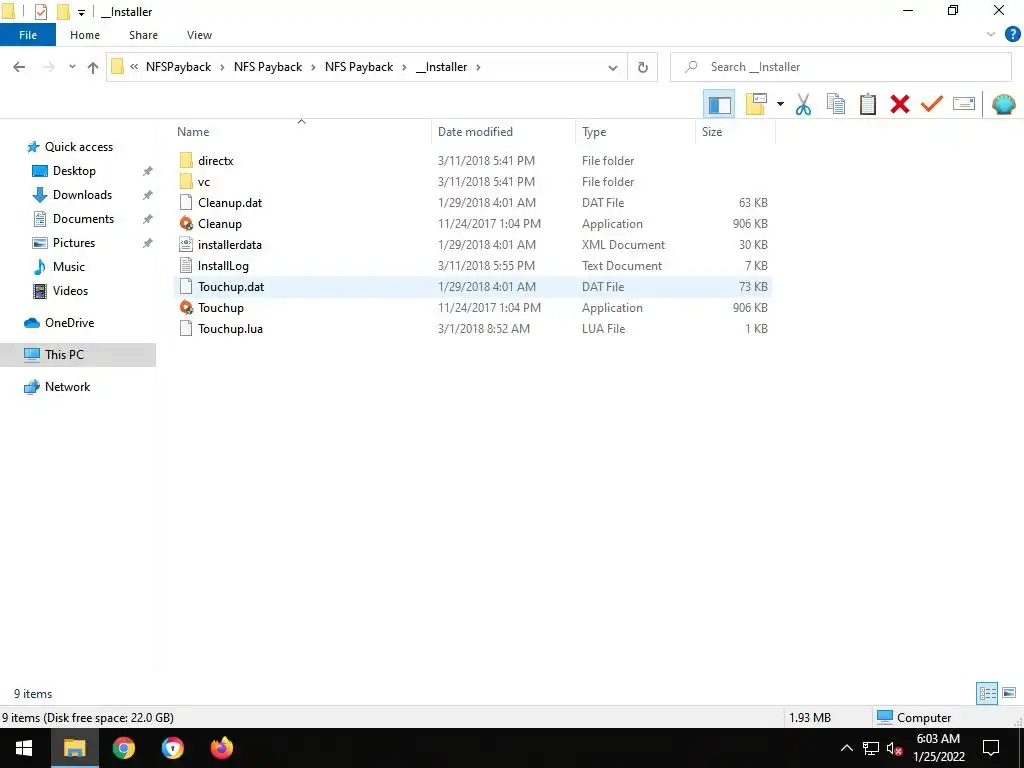Viewport: 1024px width, 768px height.
Task: Refresh the current folder view
Action: pyautogui.click(x=643, y=67)
